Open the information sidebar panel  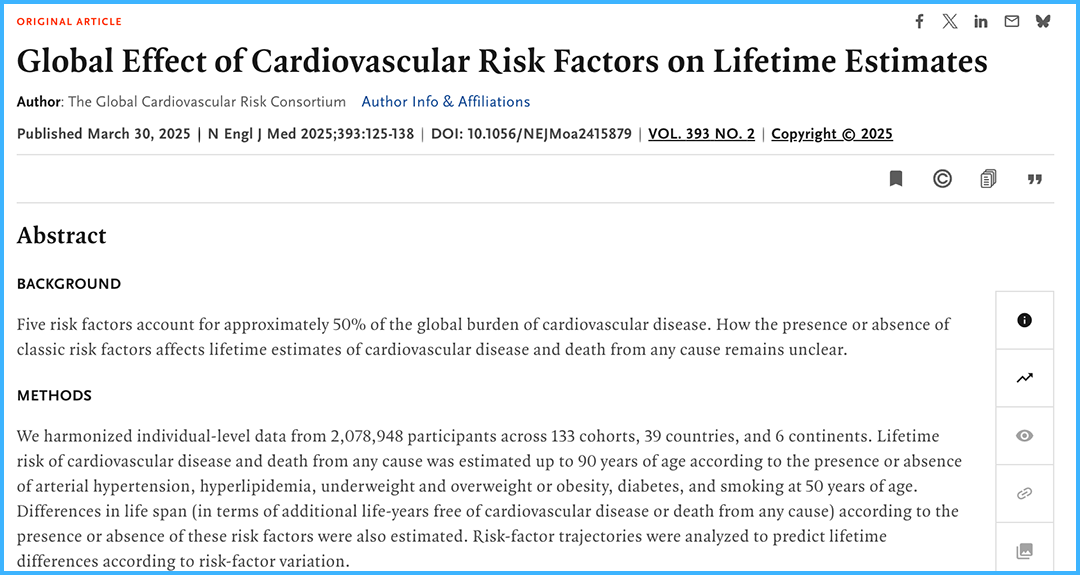point(1024,321)
